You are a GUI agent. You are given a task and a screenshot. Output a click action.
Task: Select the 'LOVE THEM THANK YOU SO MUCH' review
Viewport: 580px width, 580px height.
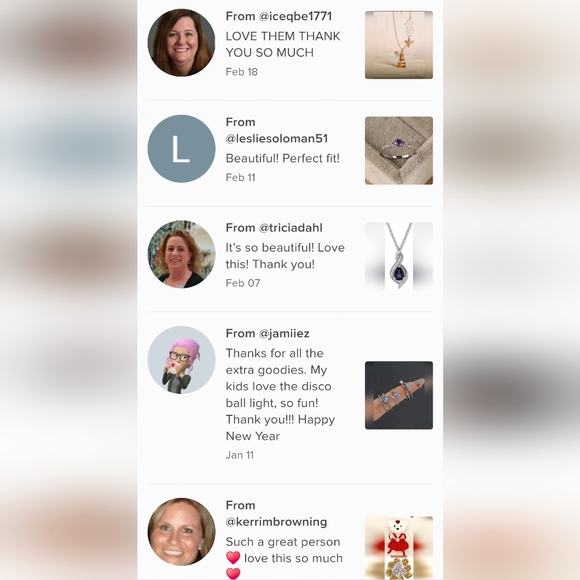[283, 44]
